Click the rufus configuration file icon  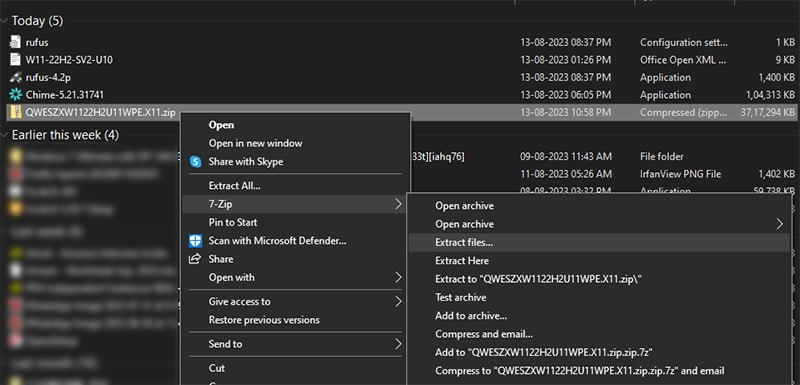pos(16,42)
